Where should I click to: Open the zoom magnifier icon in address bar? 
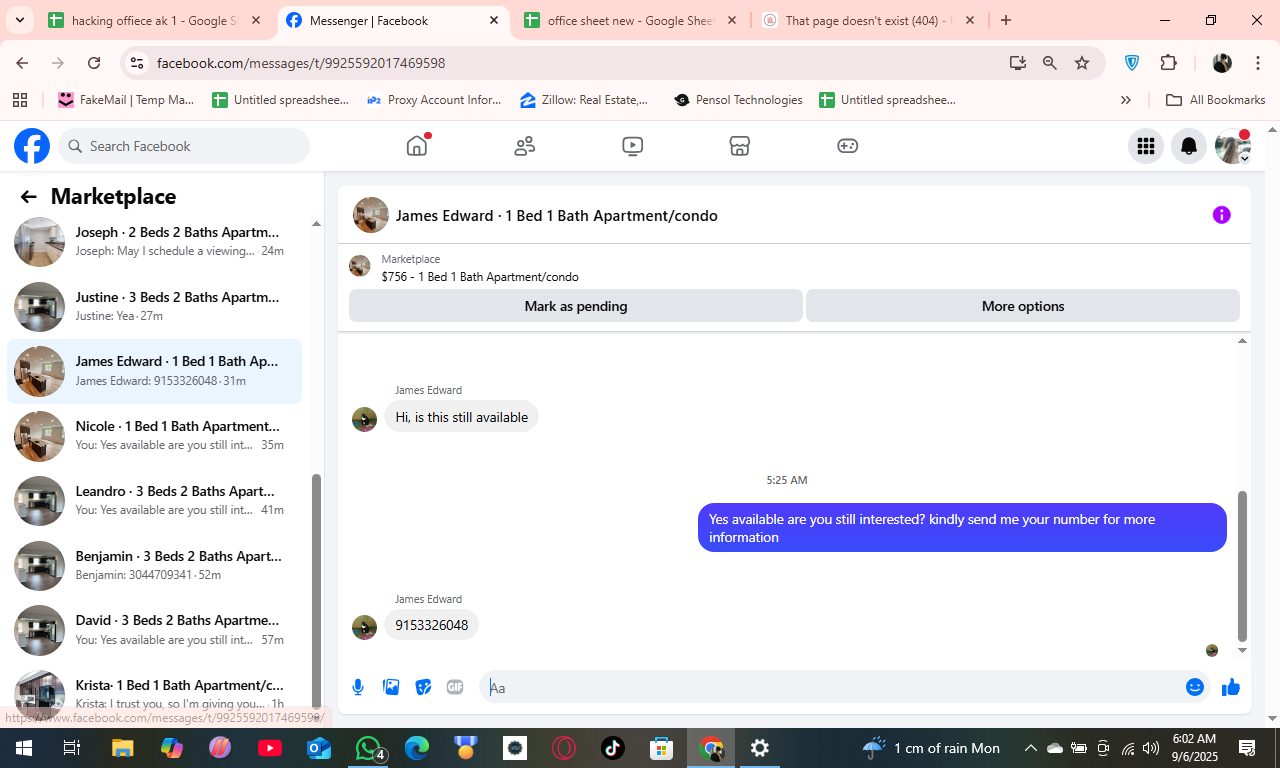coord(1049,63)
